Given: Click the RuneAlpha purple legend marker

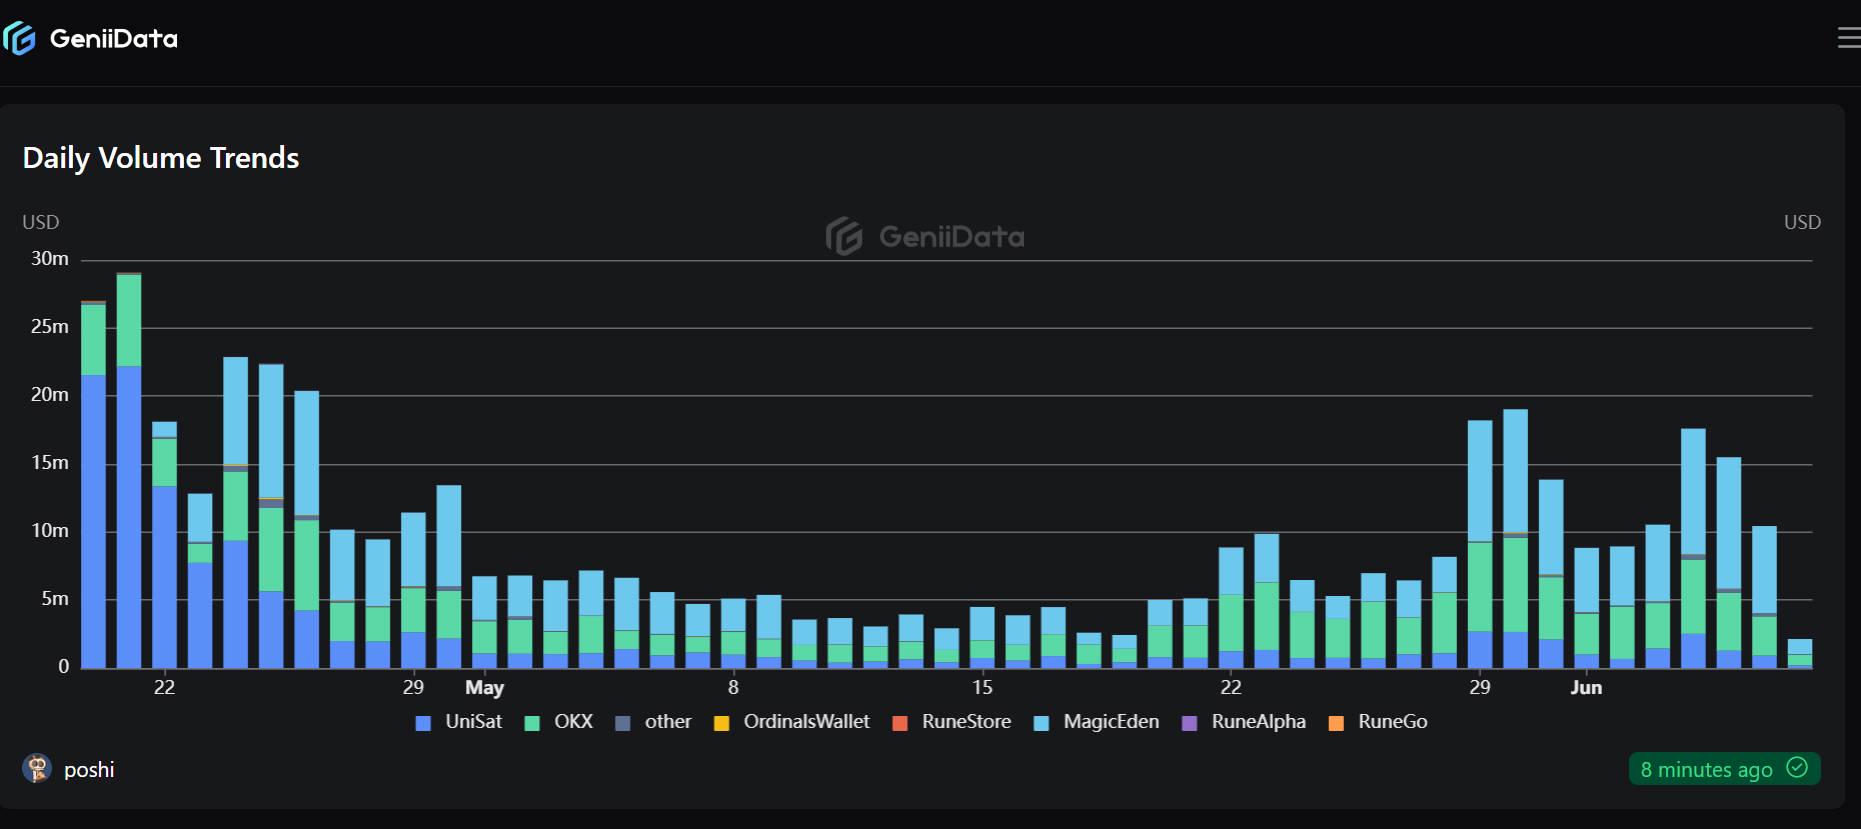Looking at the screenshot, I should 1190,723.
